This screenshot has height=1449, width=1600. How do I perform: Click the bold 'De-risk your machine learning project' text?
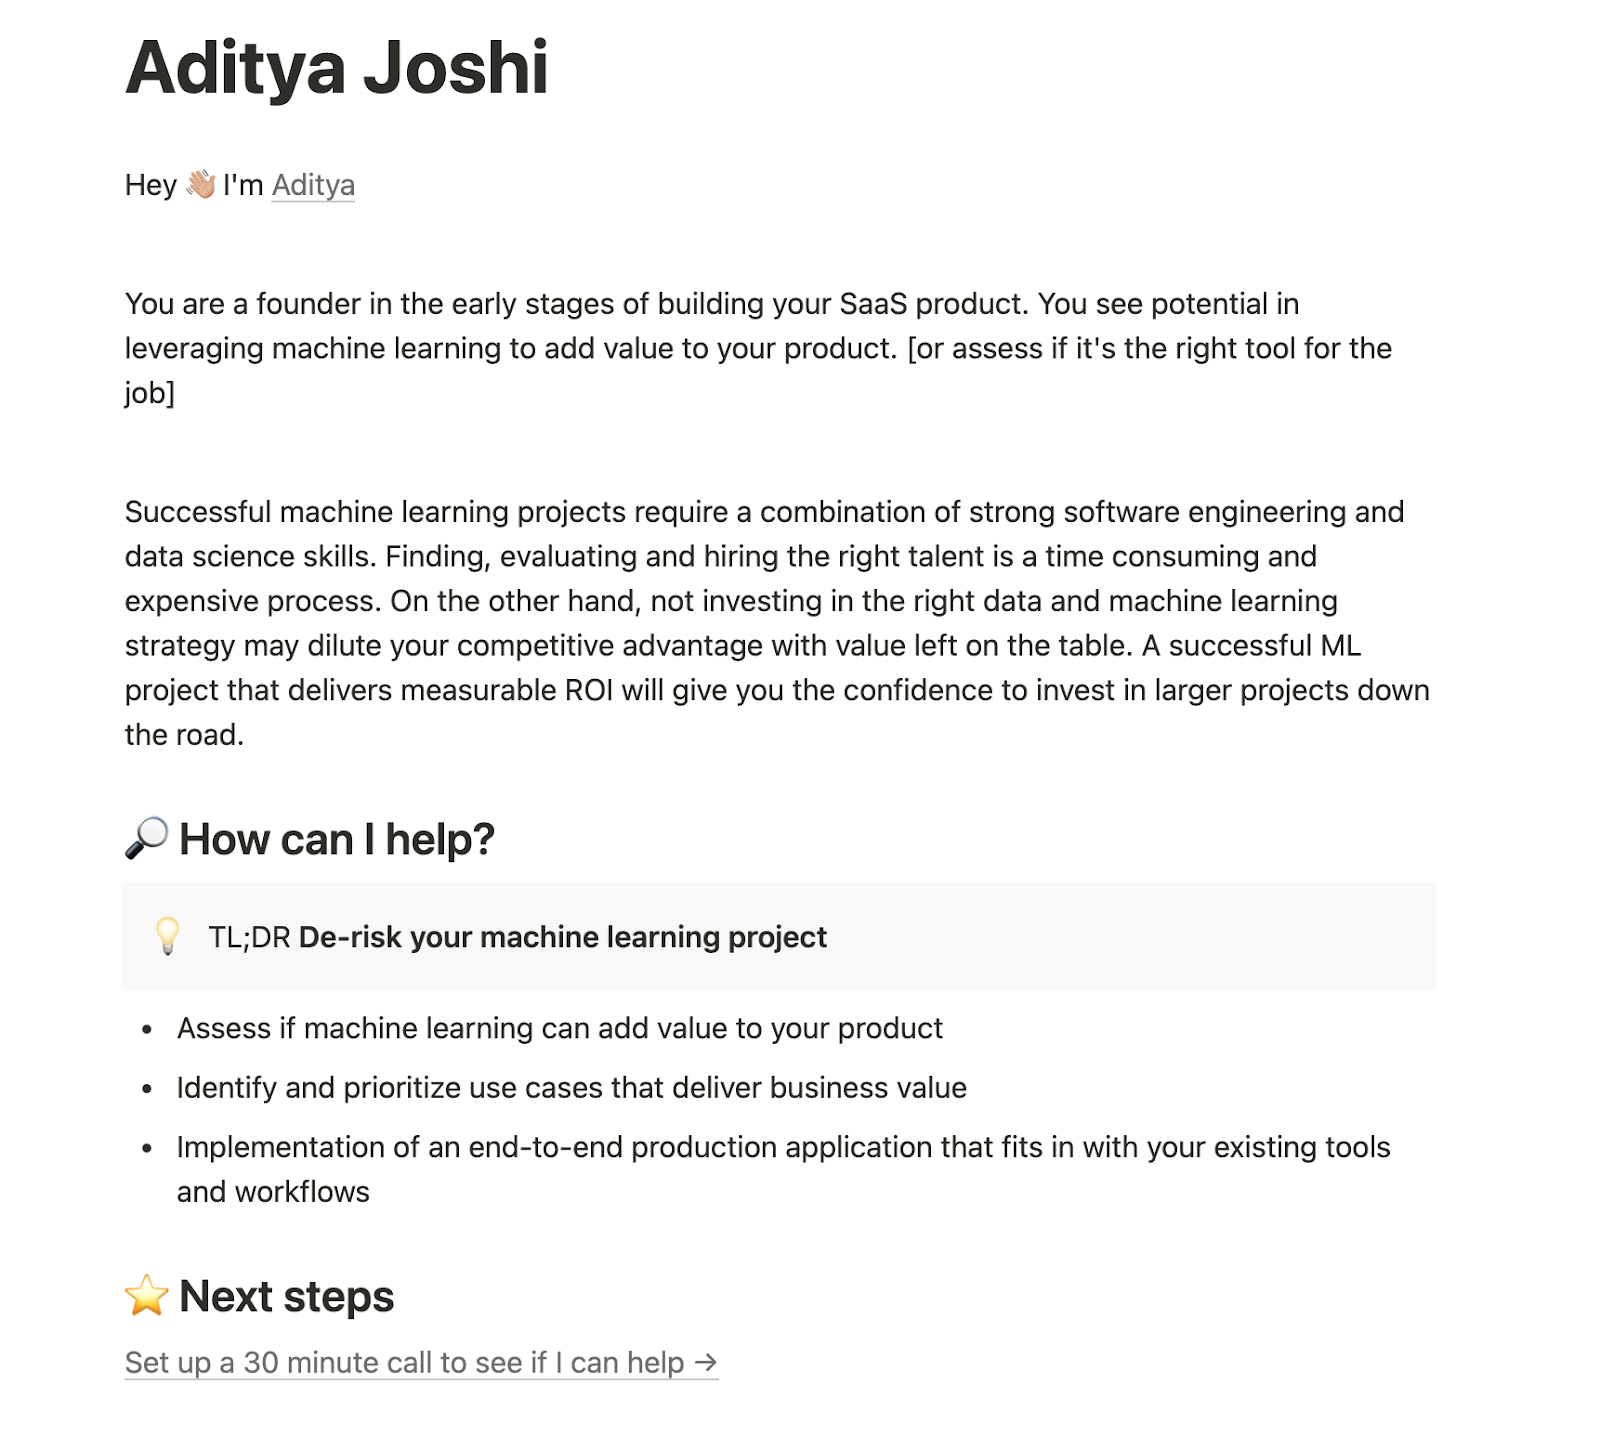click(563, 937)
